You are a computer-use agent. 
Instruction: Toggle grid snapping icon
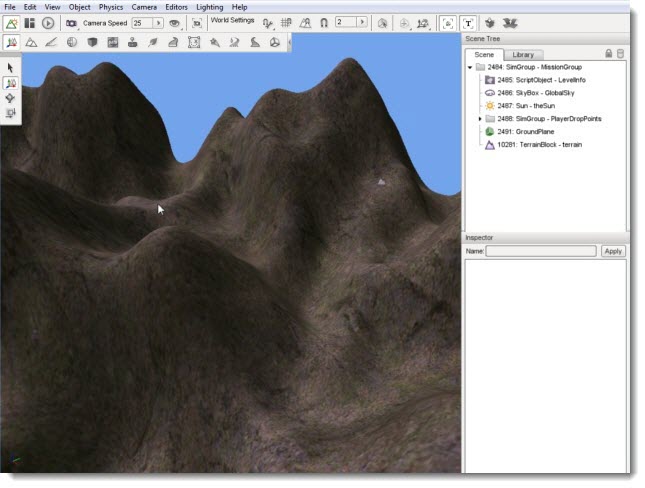click(286, 23)
